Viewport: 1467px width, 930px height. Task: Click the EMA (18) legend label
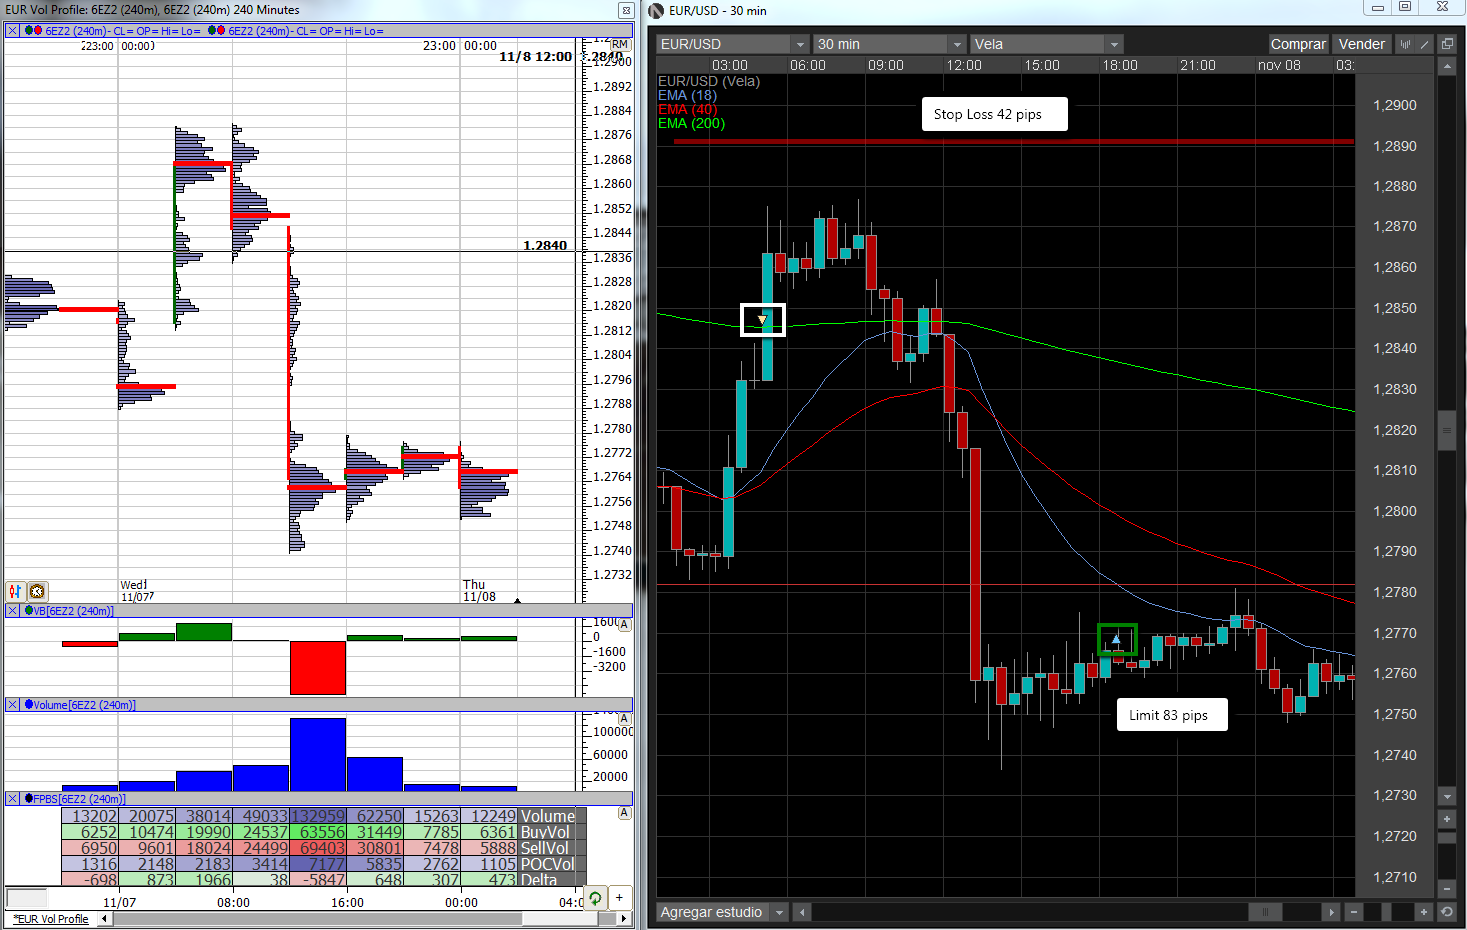point(687,95)
